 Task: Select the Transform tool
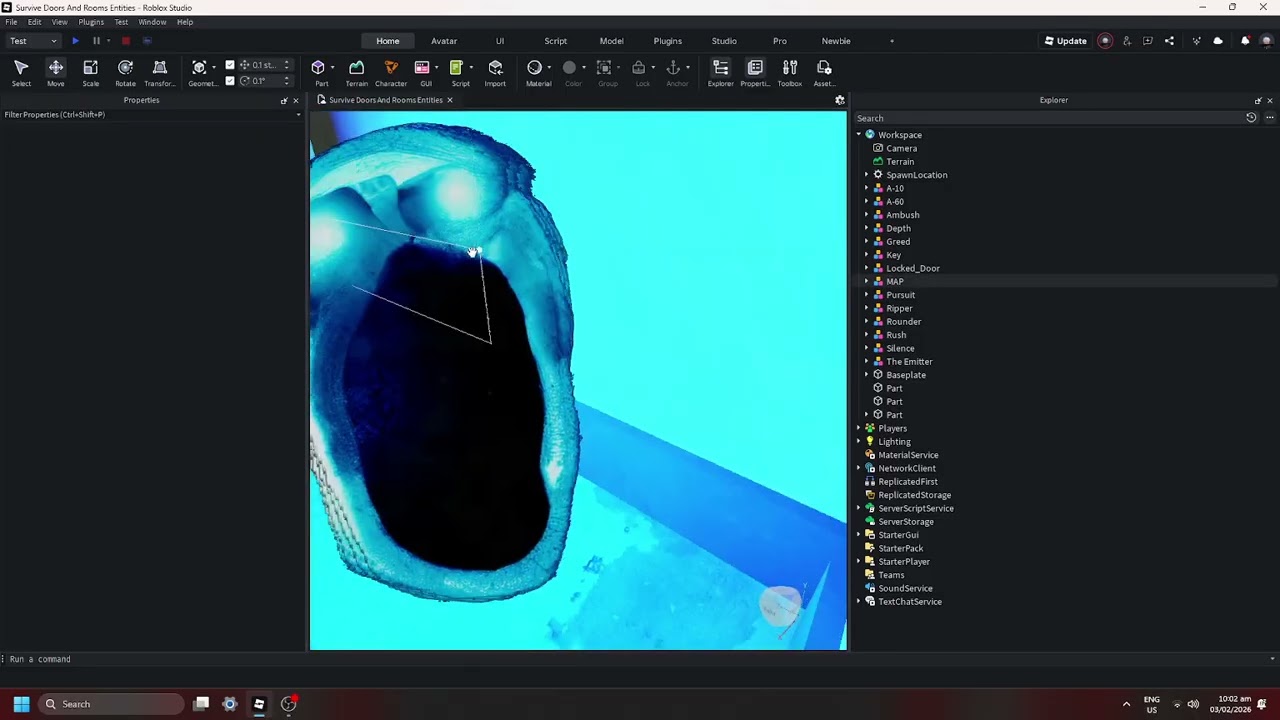coord(159,73)
